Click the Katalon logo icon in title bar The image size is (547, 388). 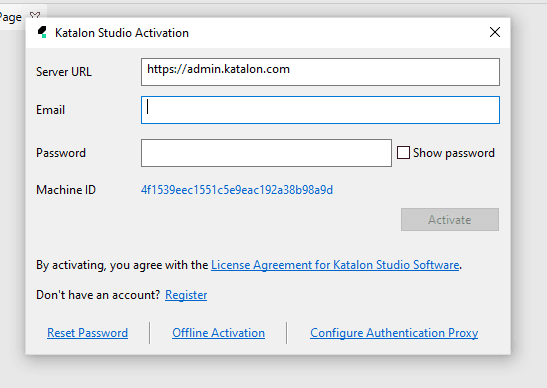pos(42,32)
